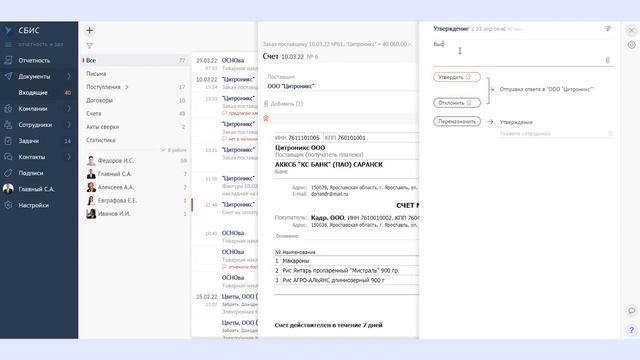Click the Добавить (1) attachment link
This screenshot has height=360, width=640.
287,104
